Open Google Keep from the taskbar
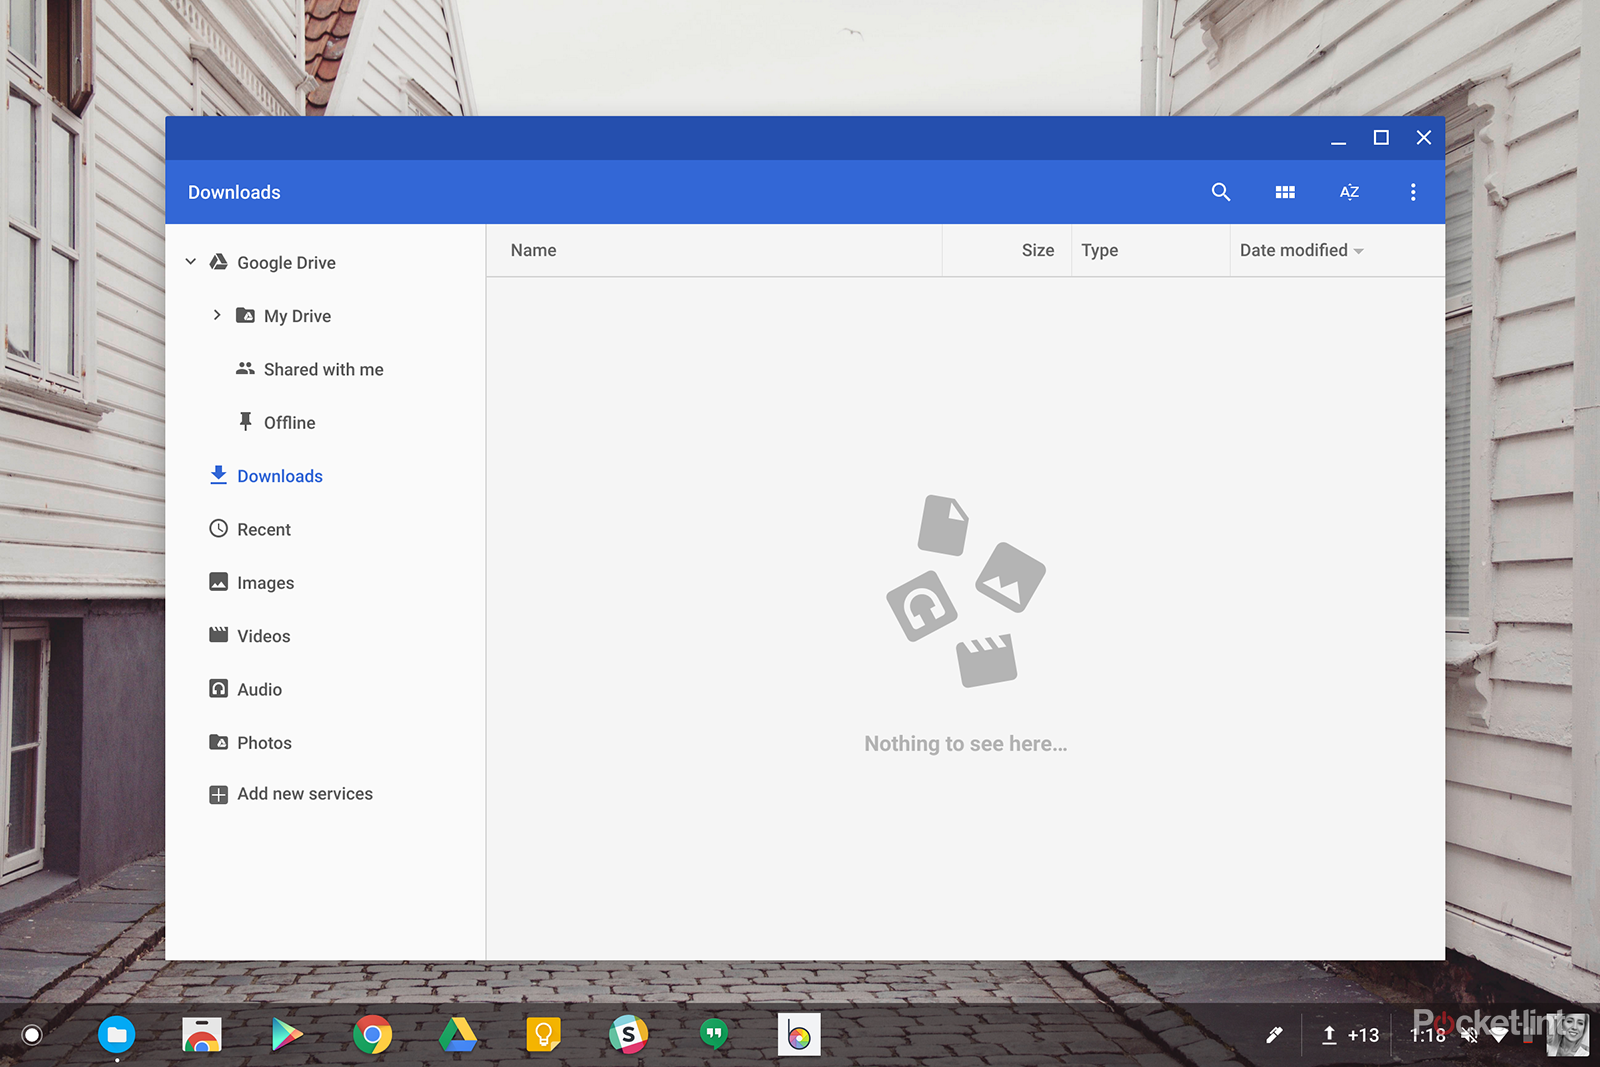Viewport: 1600px width, 1067px height. pos(542,1035)
